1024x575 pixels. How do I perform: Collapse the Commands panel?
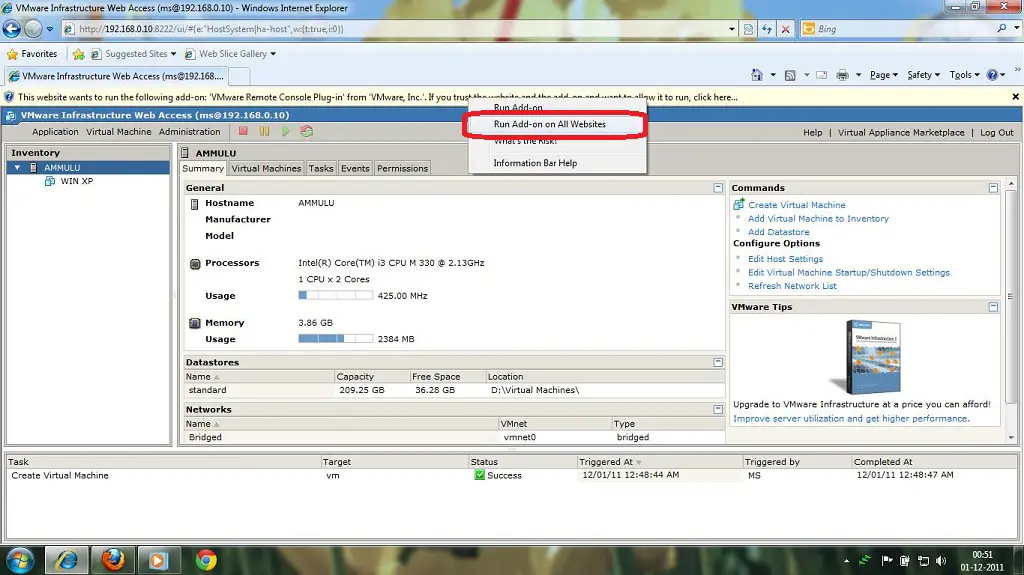[x=993, y=188]
